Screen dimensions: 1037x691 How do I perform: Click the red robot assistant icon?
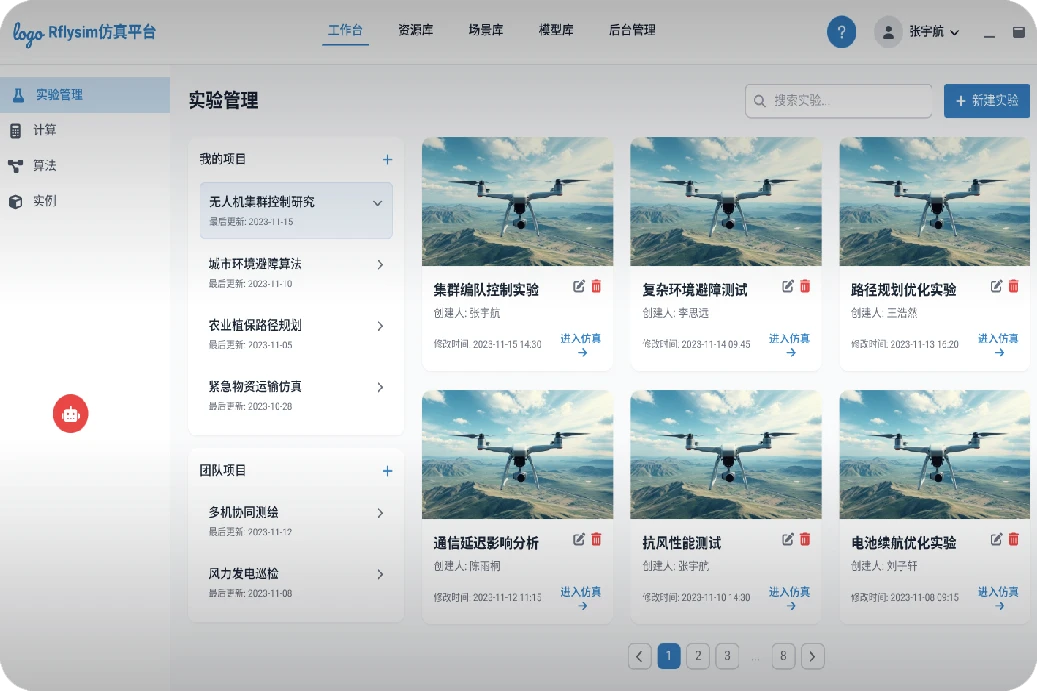(x=70, y=413)
